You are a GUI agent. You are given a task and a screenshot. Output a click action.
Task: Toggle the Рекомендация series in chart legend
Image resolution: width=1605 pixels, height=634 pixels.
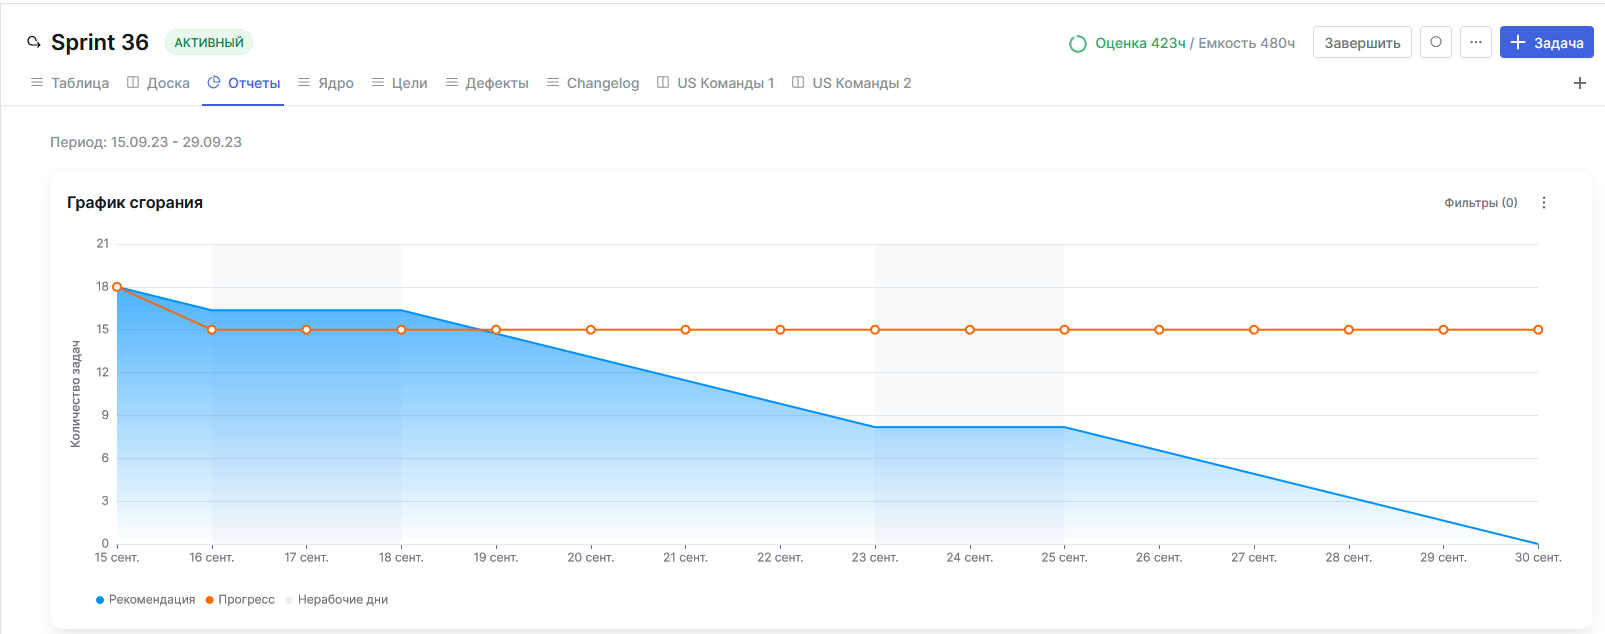tap(145, 600)
